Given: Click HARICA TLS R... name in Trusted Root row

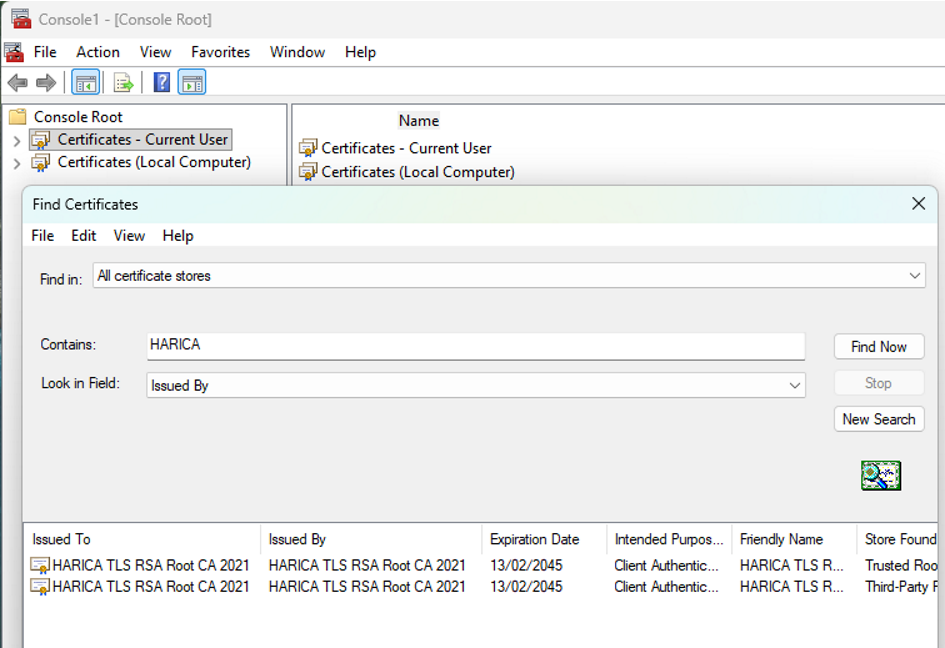Looking at the screenshot, I should [791, 565].
